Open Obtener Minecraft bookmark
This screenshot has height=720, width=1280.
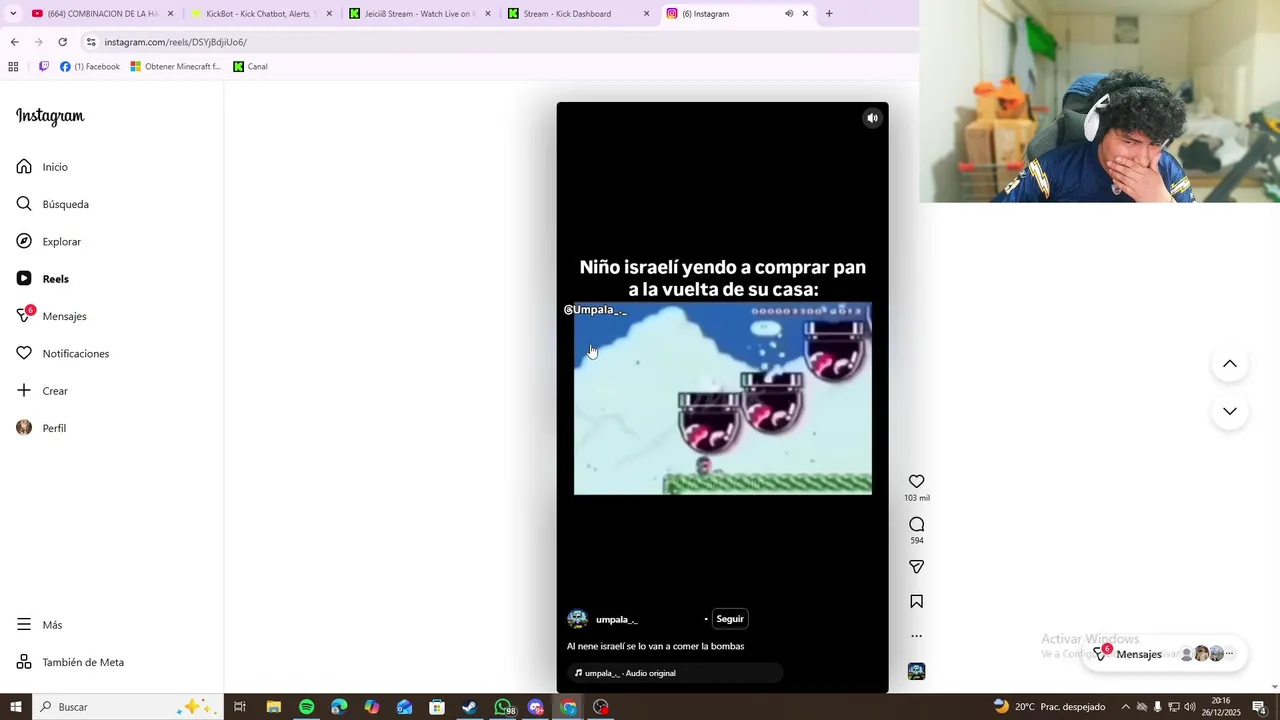click(x=176, y=67)
